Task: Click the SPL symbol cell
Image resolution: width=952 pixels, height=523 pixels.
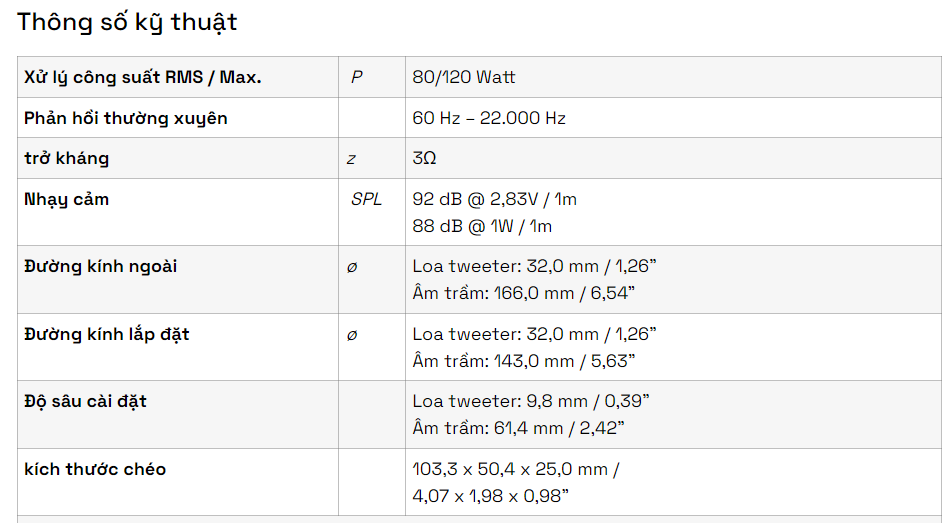Action: click(366, 199)
